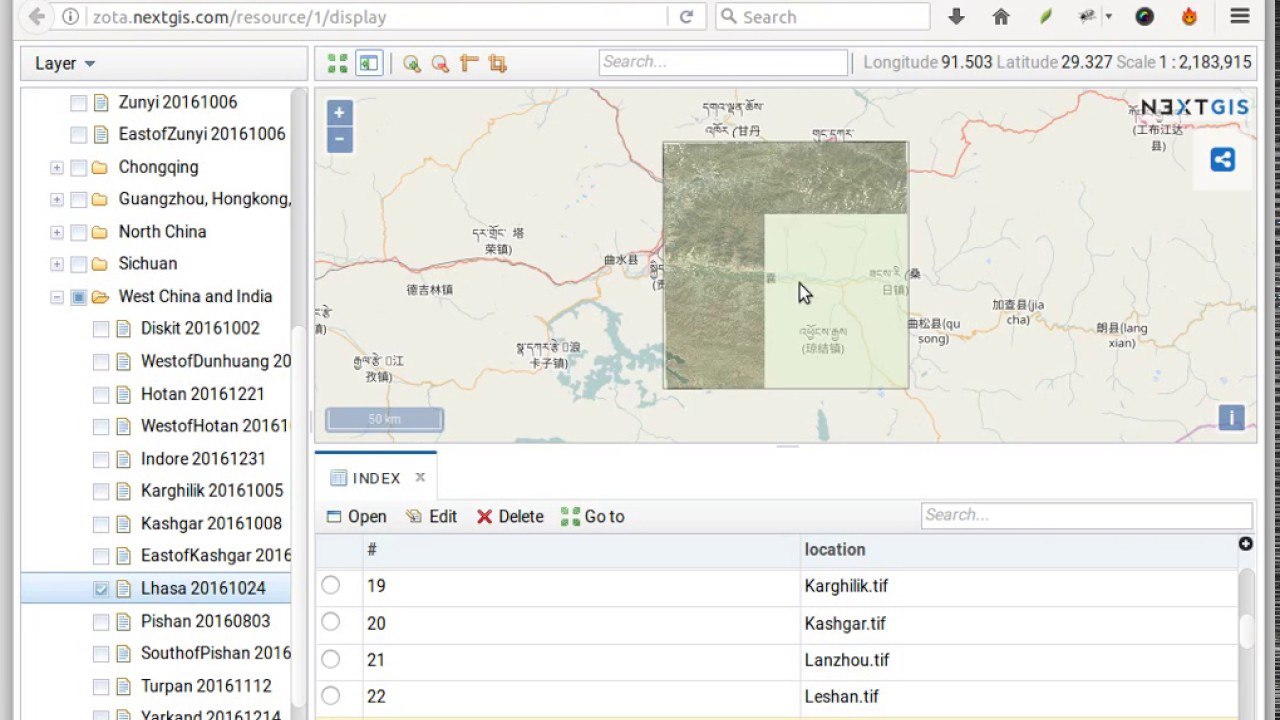The width and height of the screenshot is (1280, 720).
Task: Toggle the side panel icon in map toolbar
Action: 369,63
